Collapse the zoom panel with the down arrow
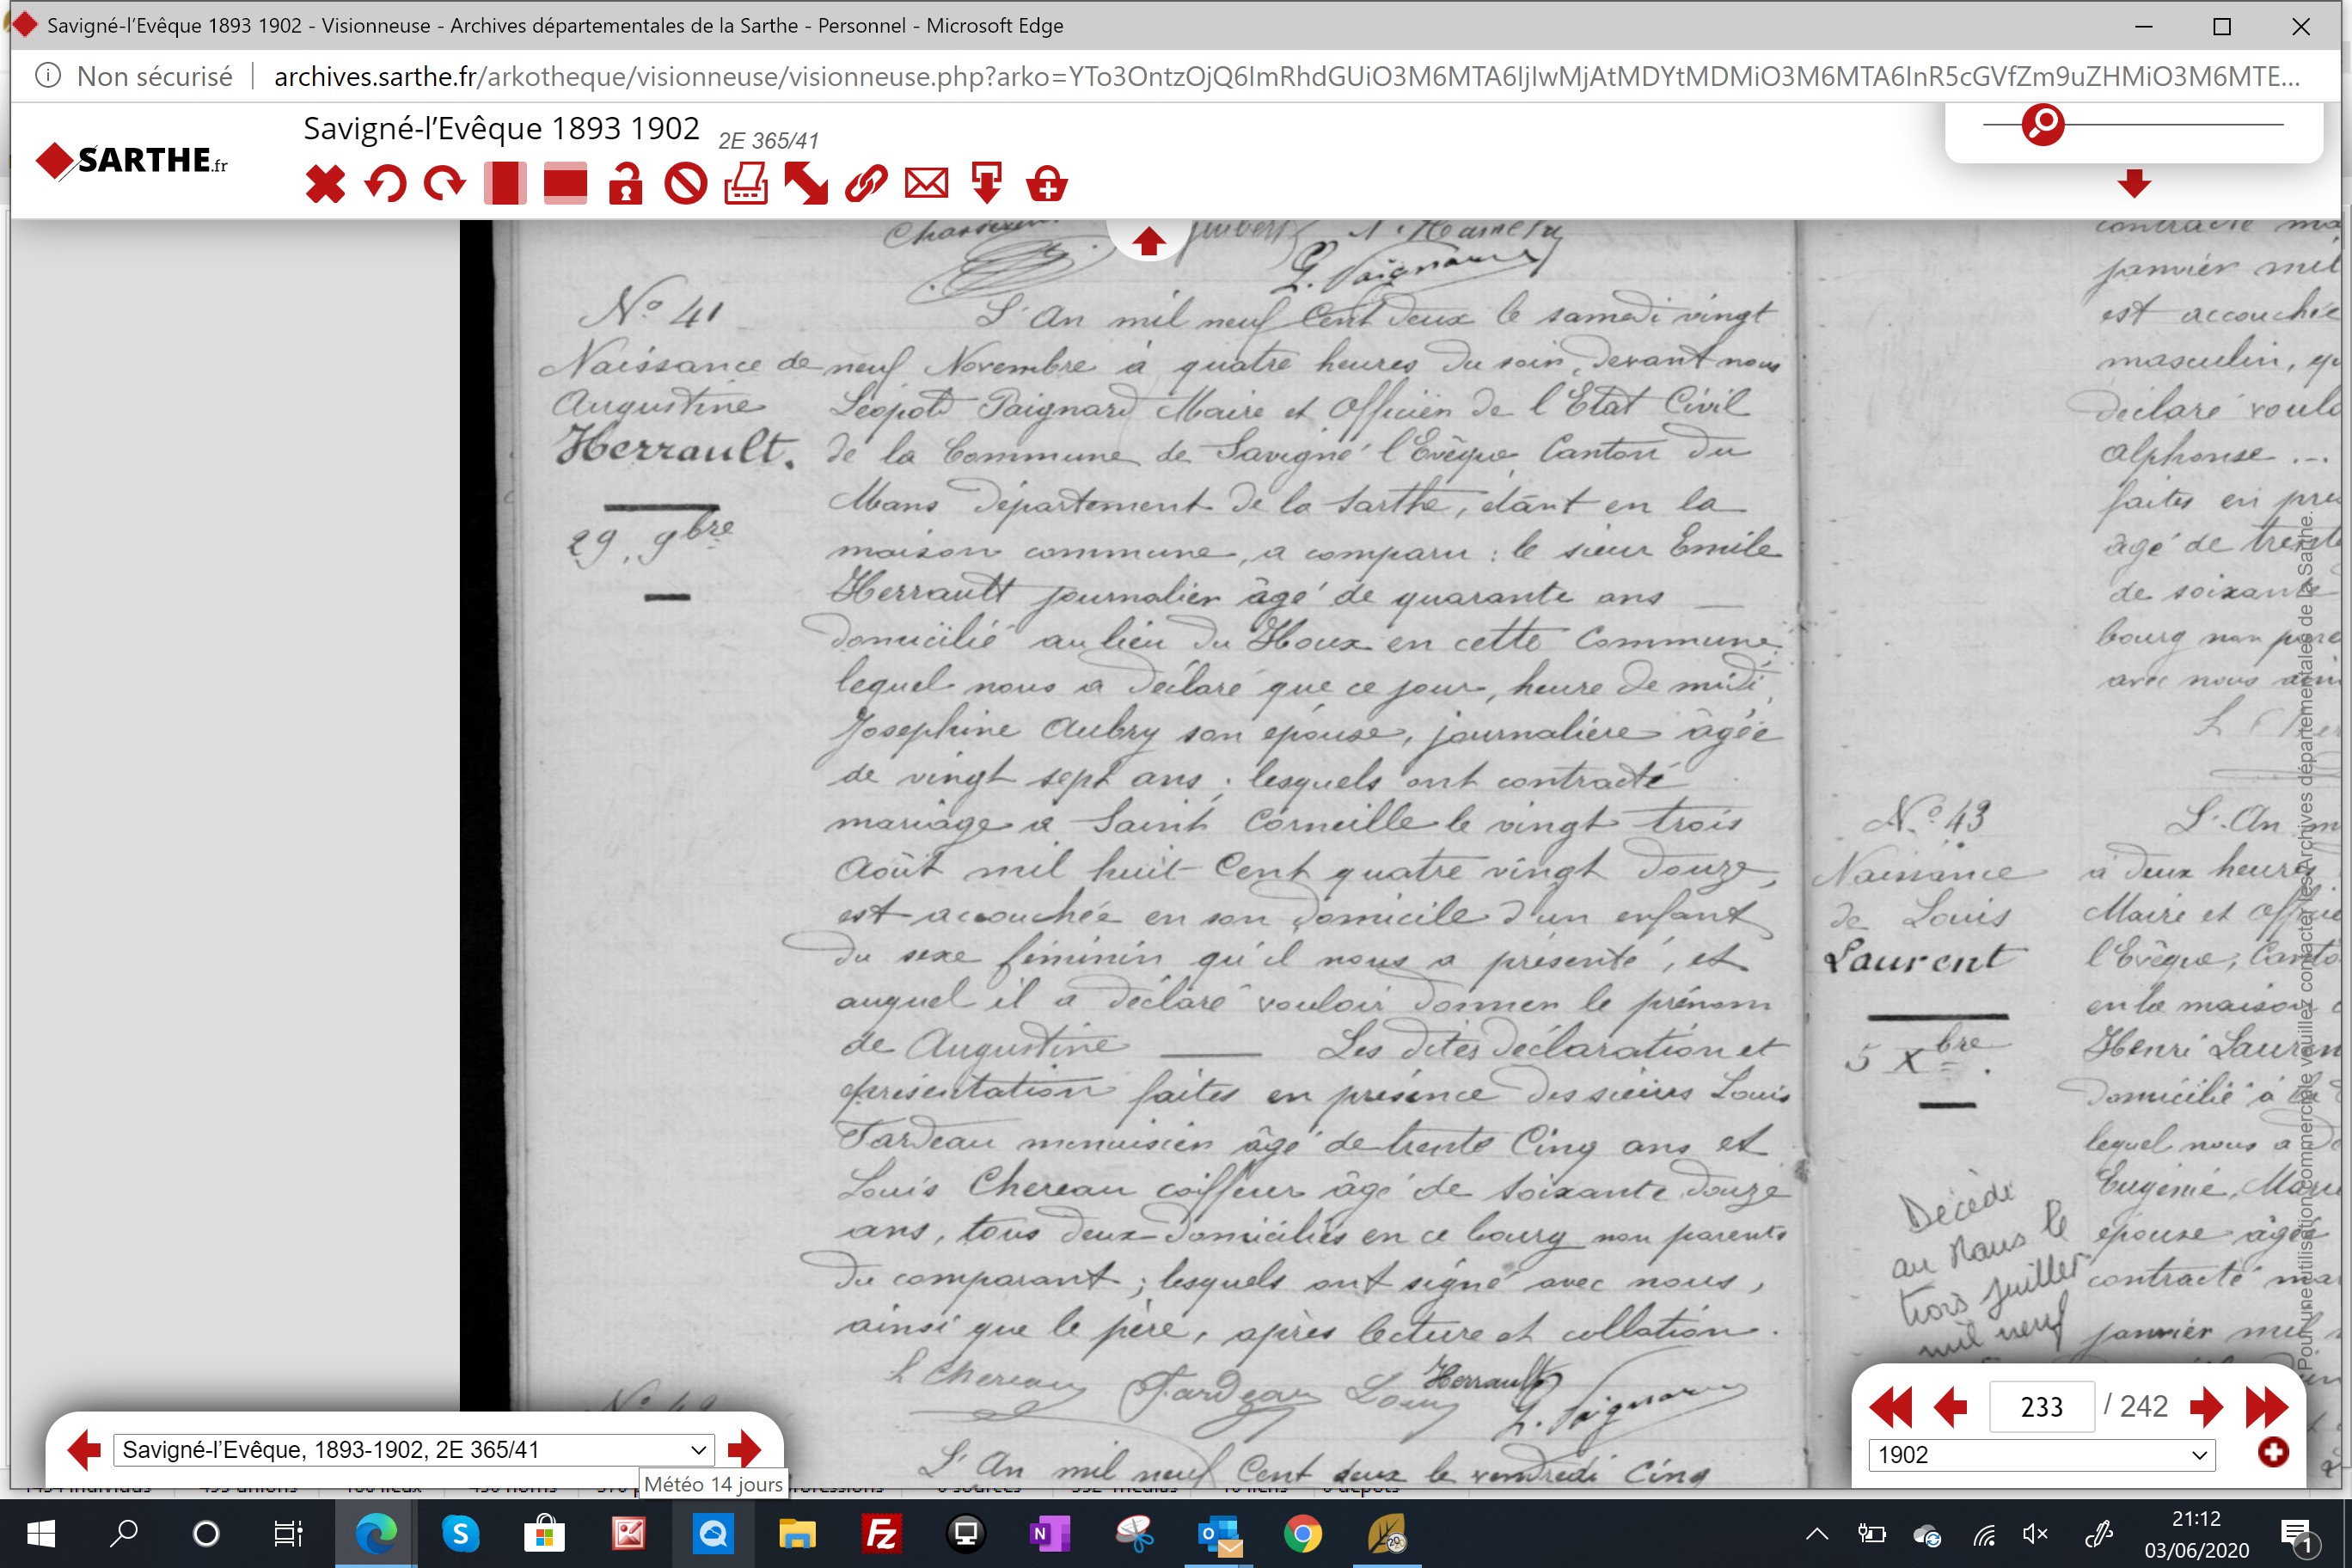This screenshot has width=2352, height=1568. [2134, 183]
